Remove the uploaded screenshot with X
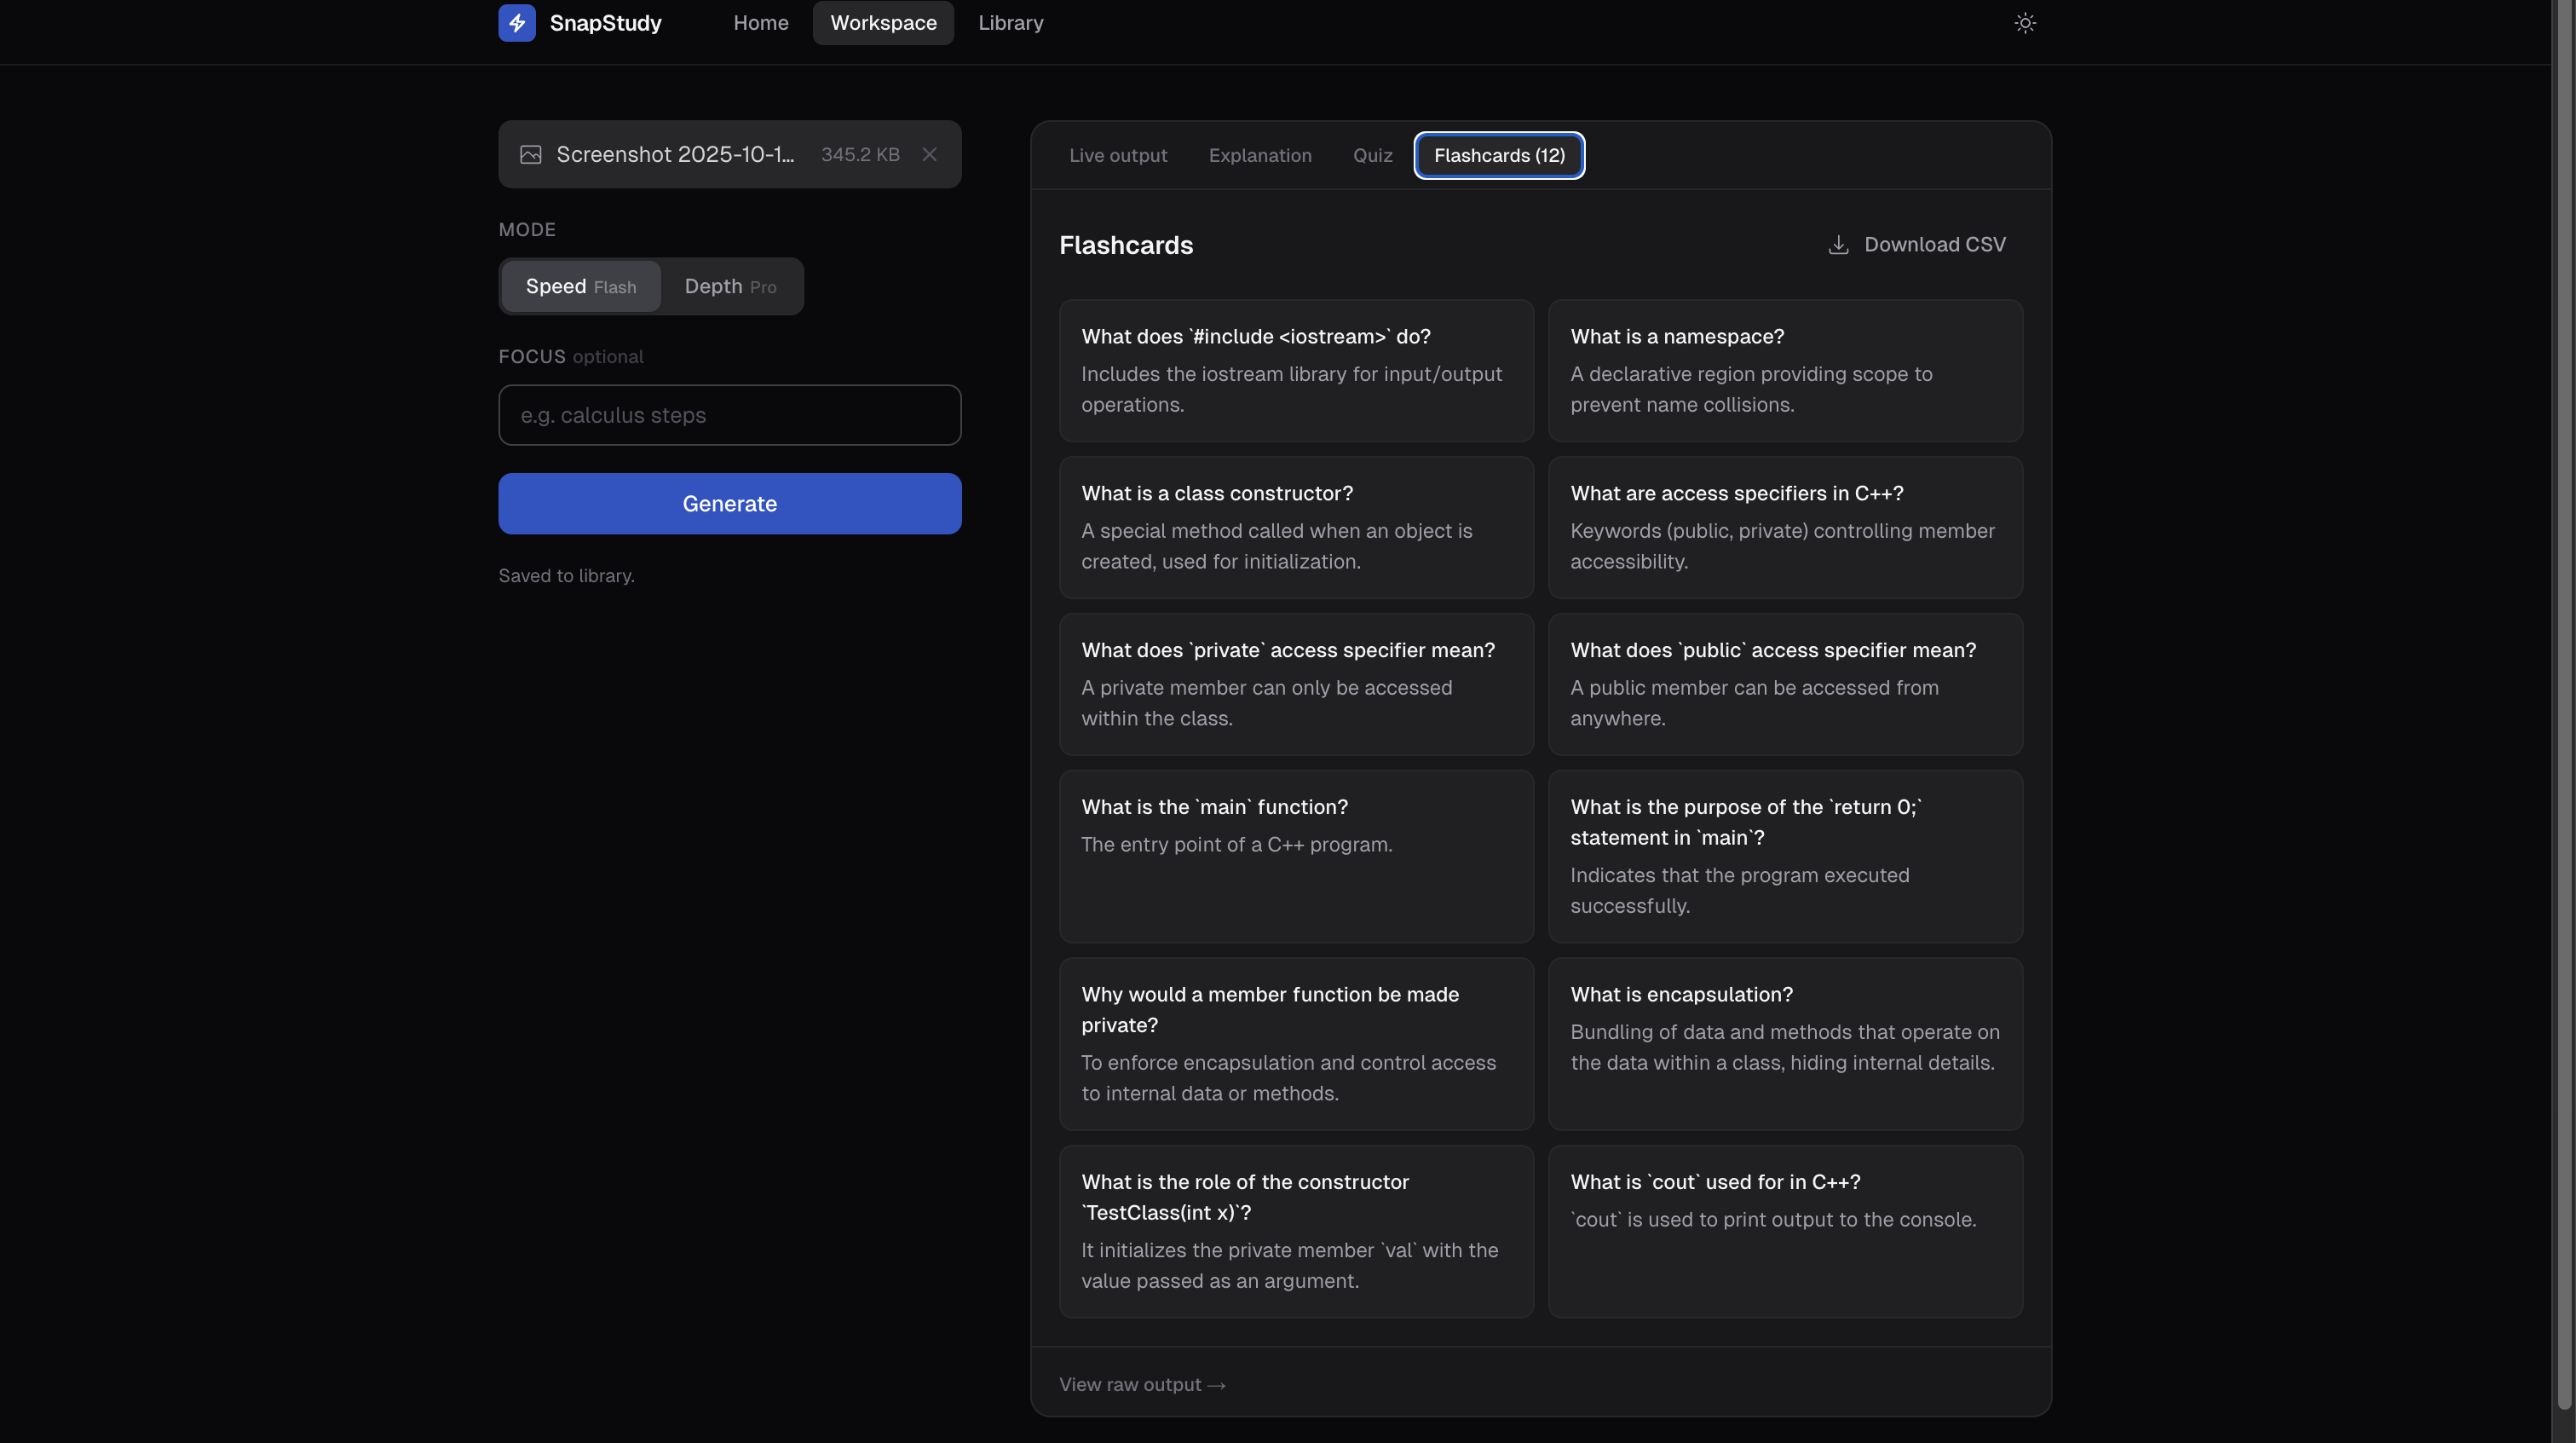 [929, 154]
